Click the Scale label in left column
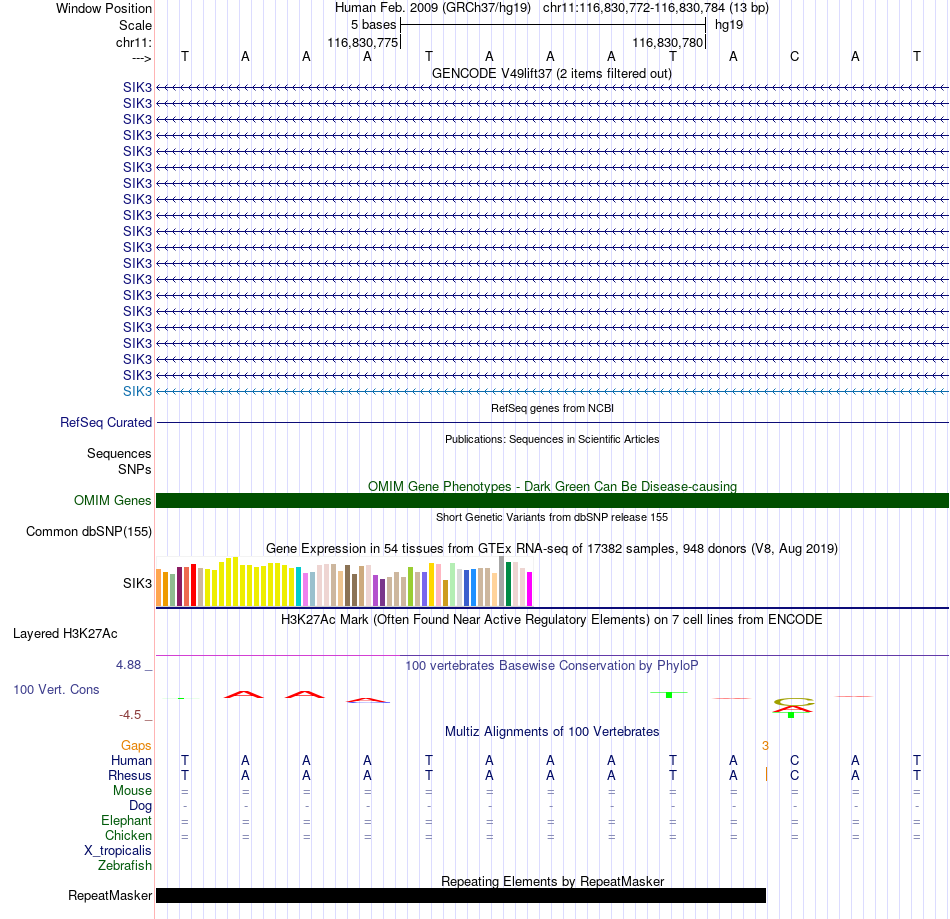Screen dimensions: 950x919 tap(135, 25)
